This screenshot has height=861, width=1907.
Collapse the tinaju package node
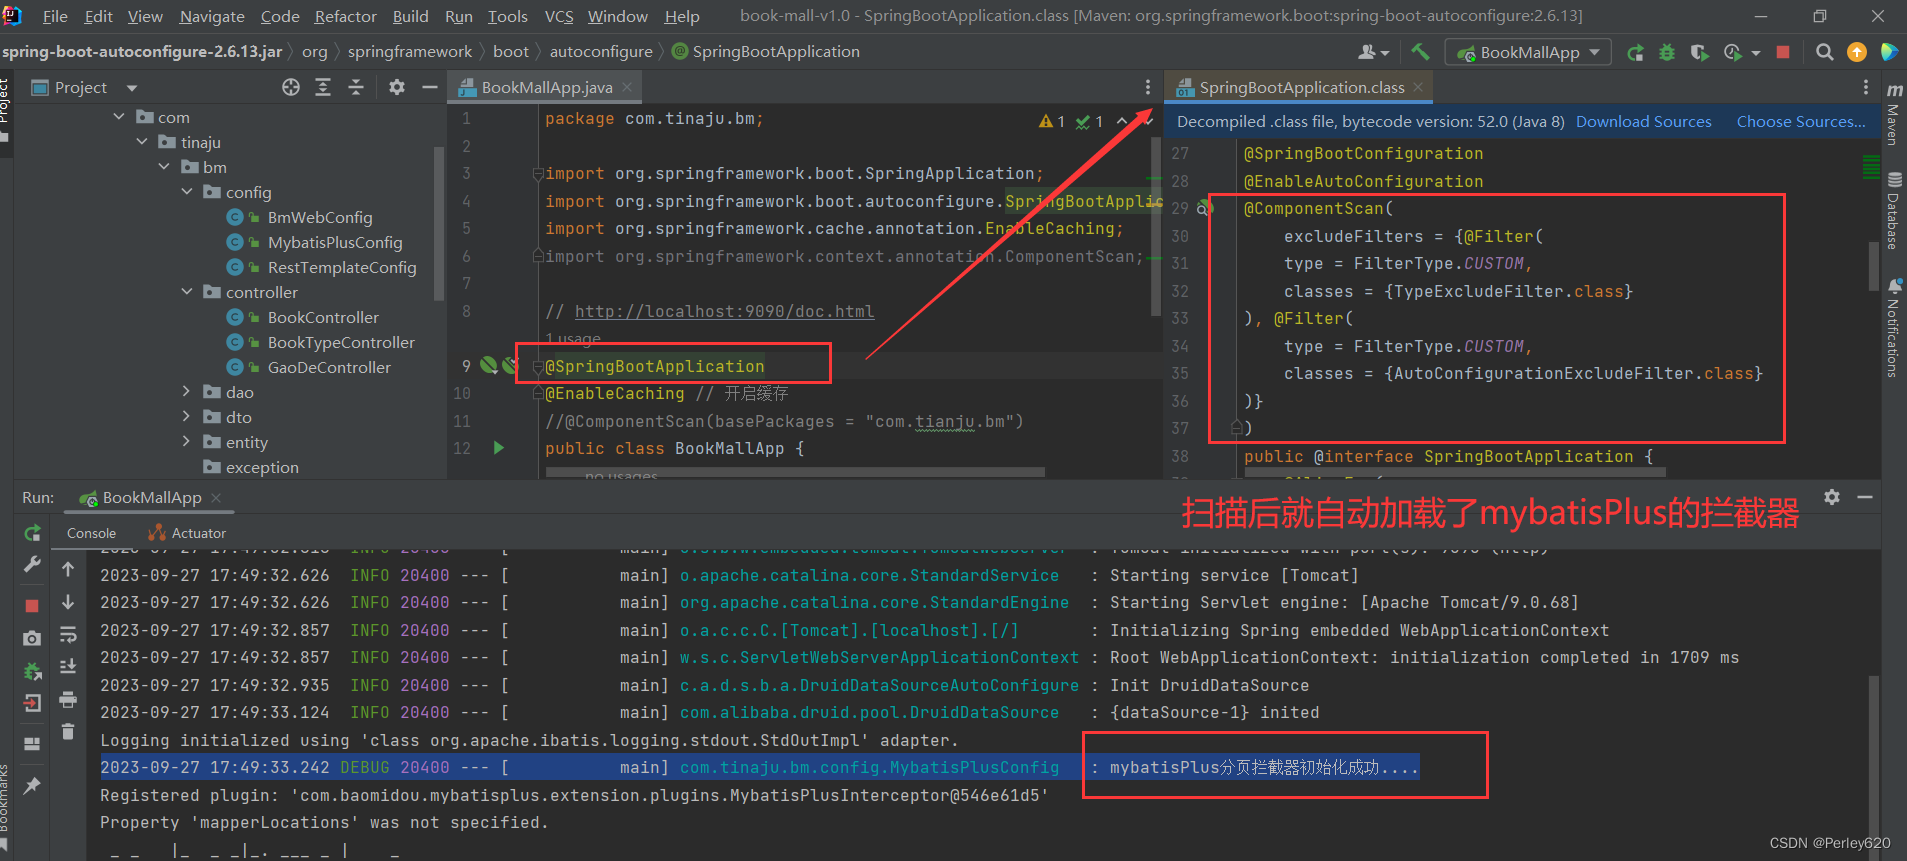[x=142, y=142]
